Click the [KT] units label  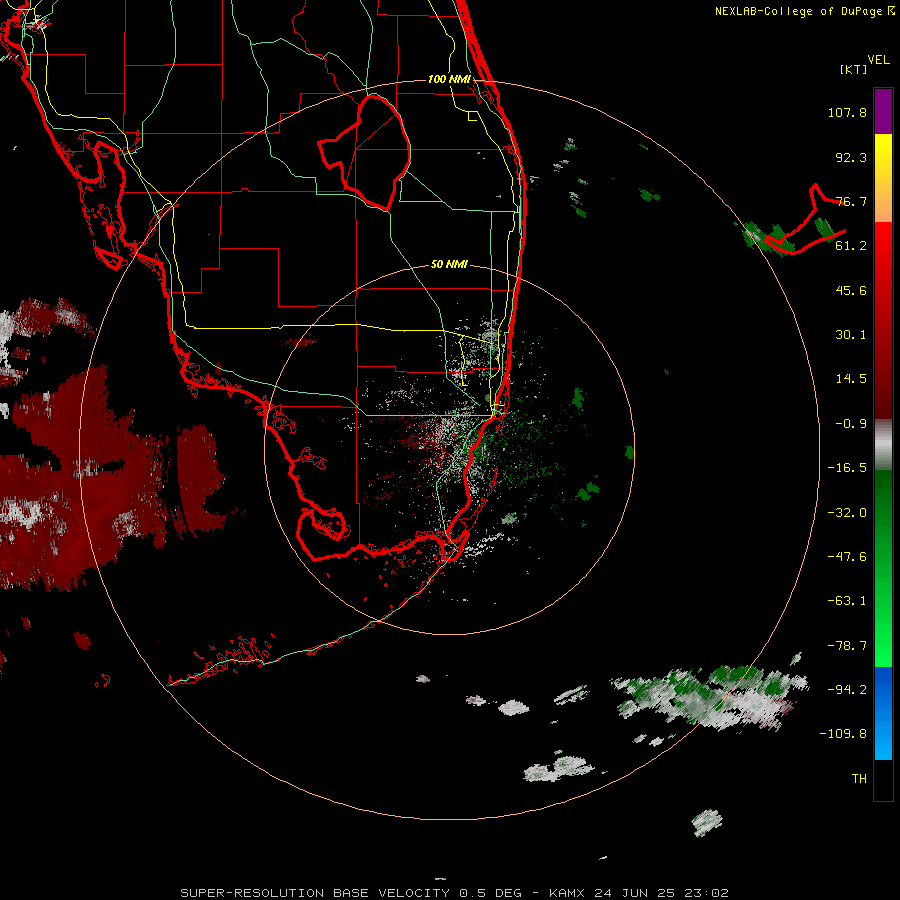click(x=853, y=70)
